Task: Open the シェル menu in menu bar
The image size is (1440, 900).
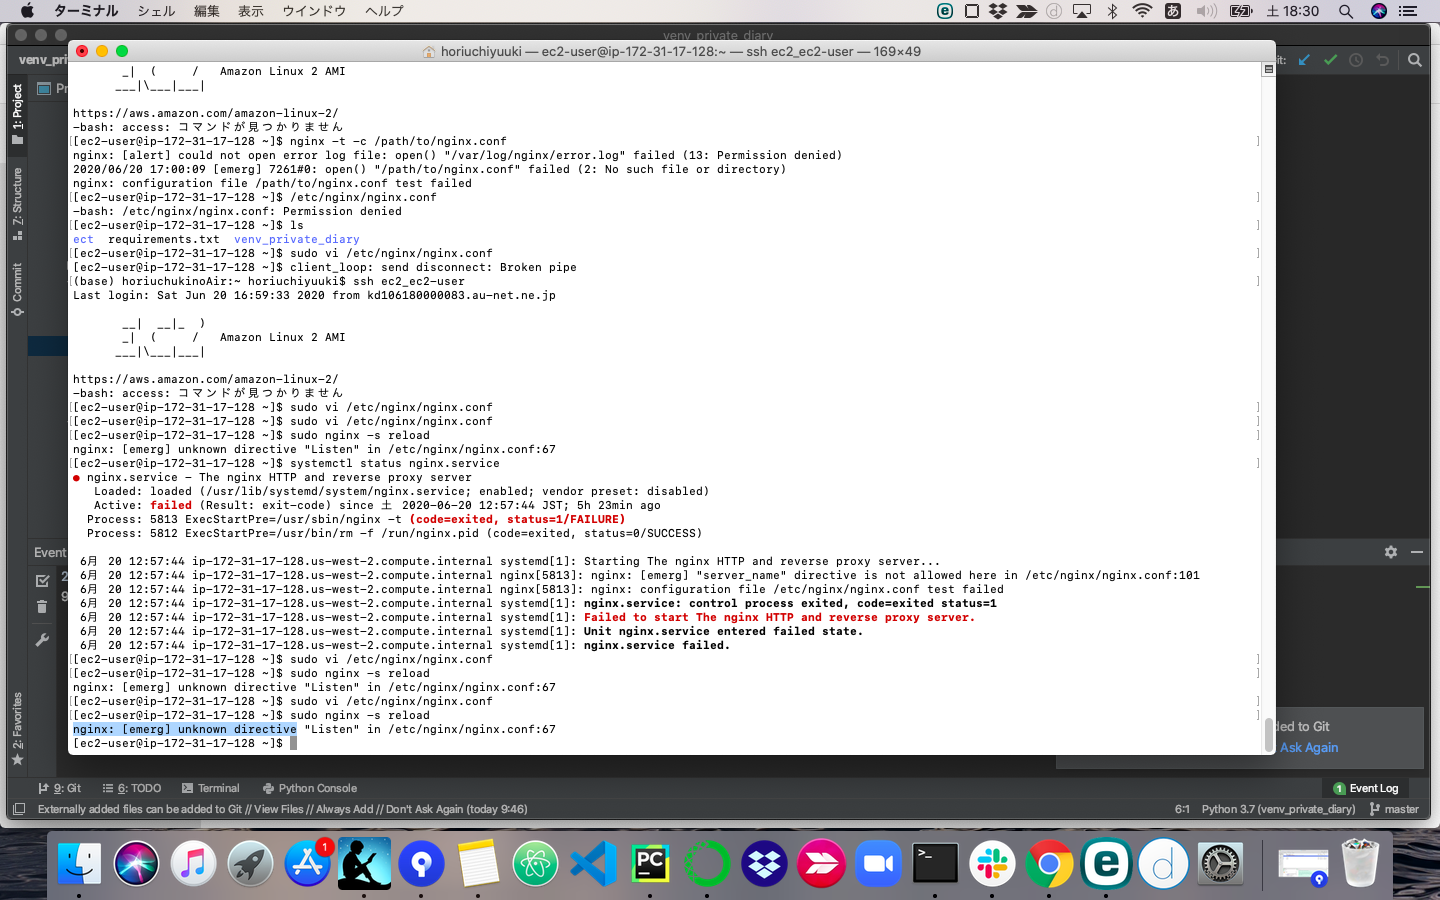Action: click(156, 11)
